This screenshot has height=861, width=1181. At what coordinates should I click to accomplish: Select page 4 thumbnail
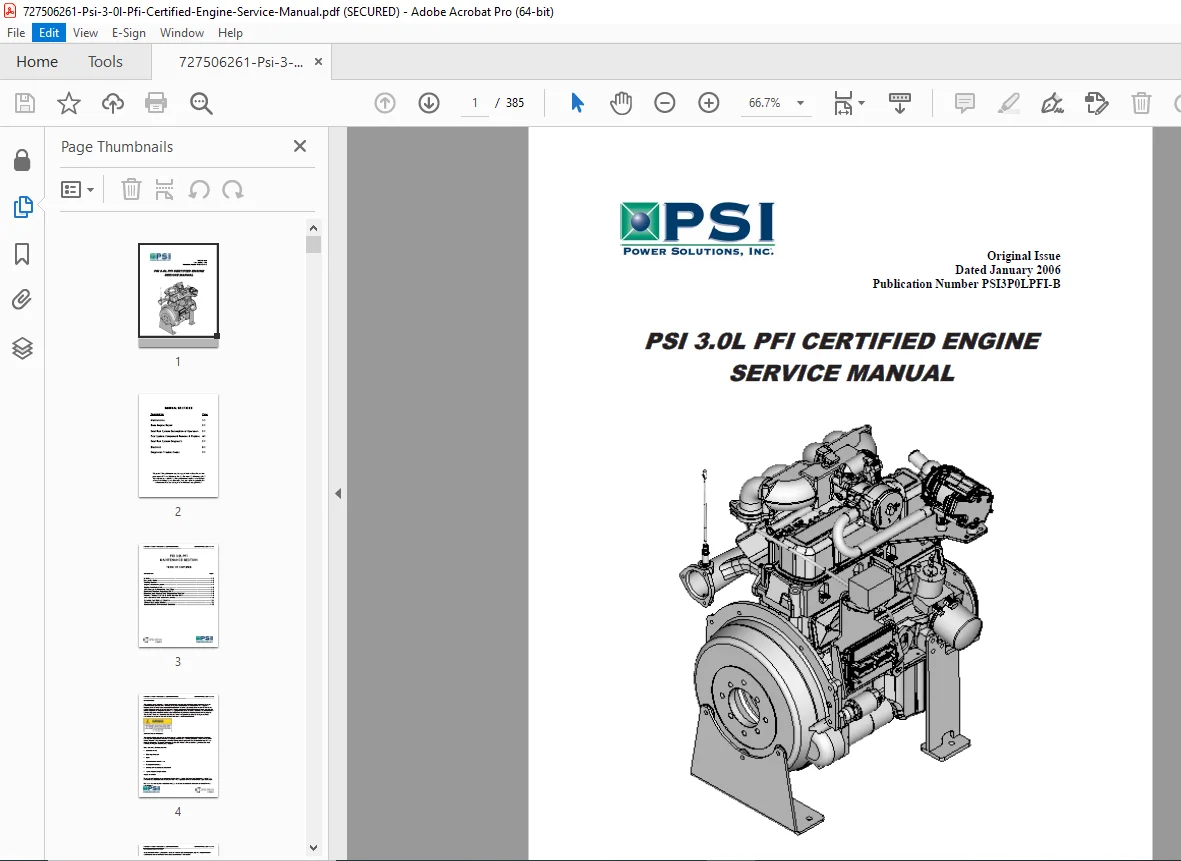coord(179,745)
